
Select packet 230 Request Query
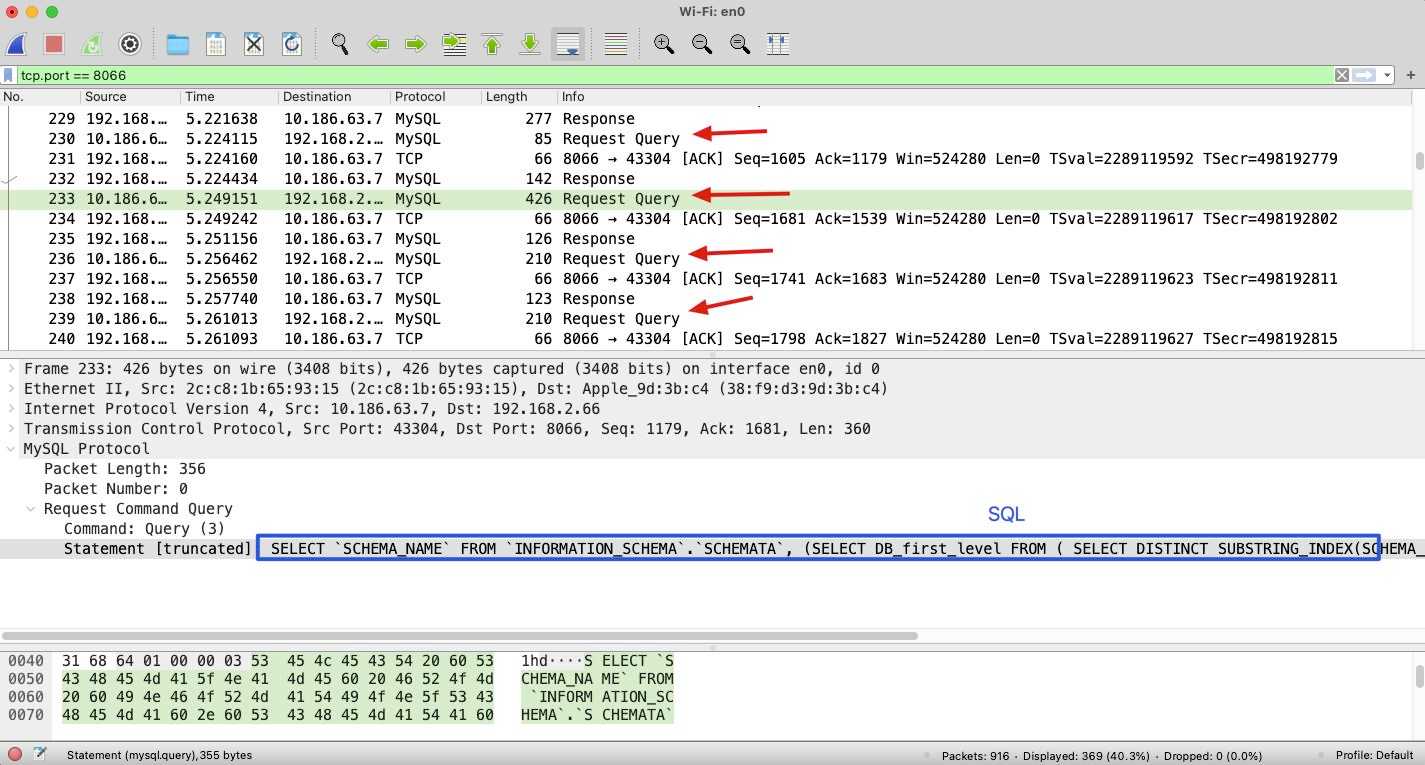point(706,139)
